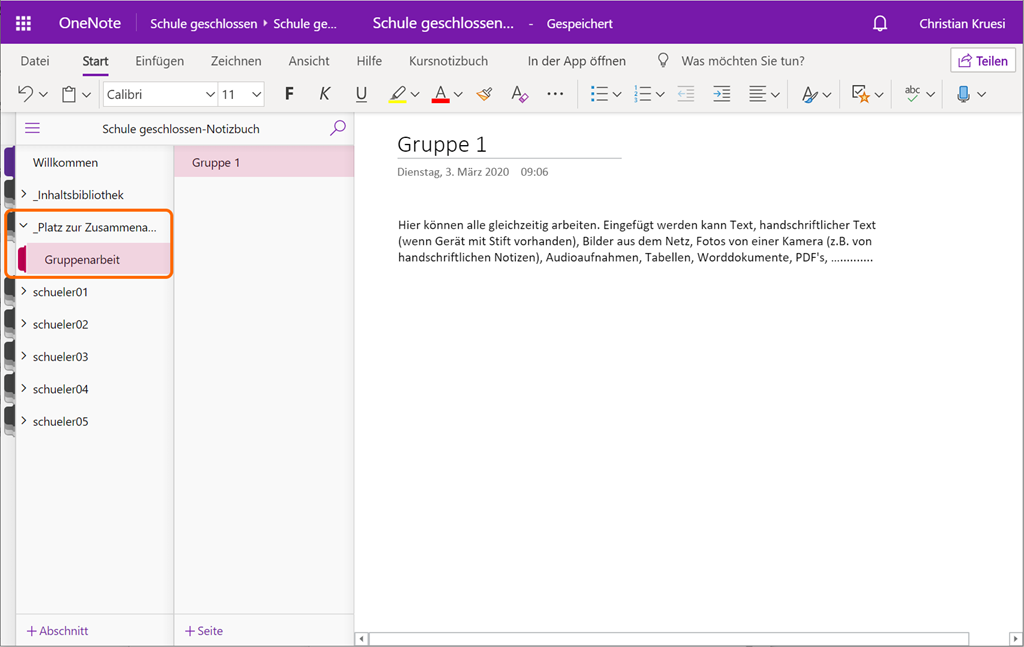Viewport: 1024px width, 647px height.
Task: Click the clear formatting icon
Action: [x=519, y=94]
